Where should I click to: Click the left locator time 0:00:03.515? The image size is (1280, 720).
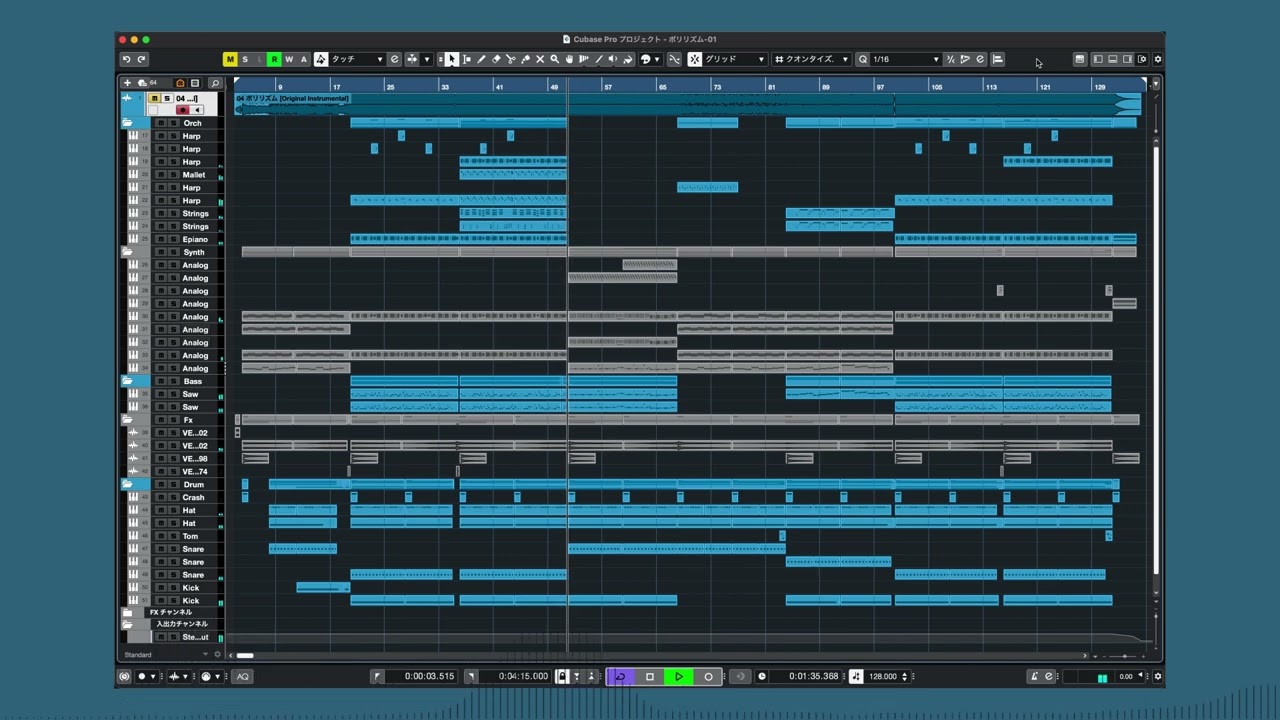click(429, 676)
